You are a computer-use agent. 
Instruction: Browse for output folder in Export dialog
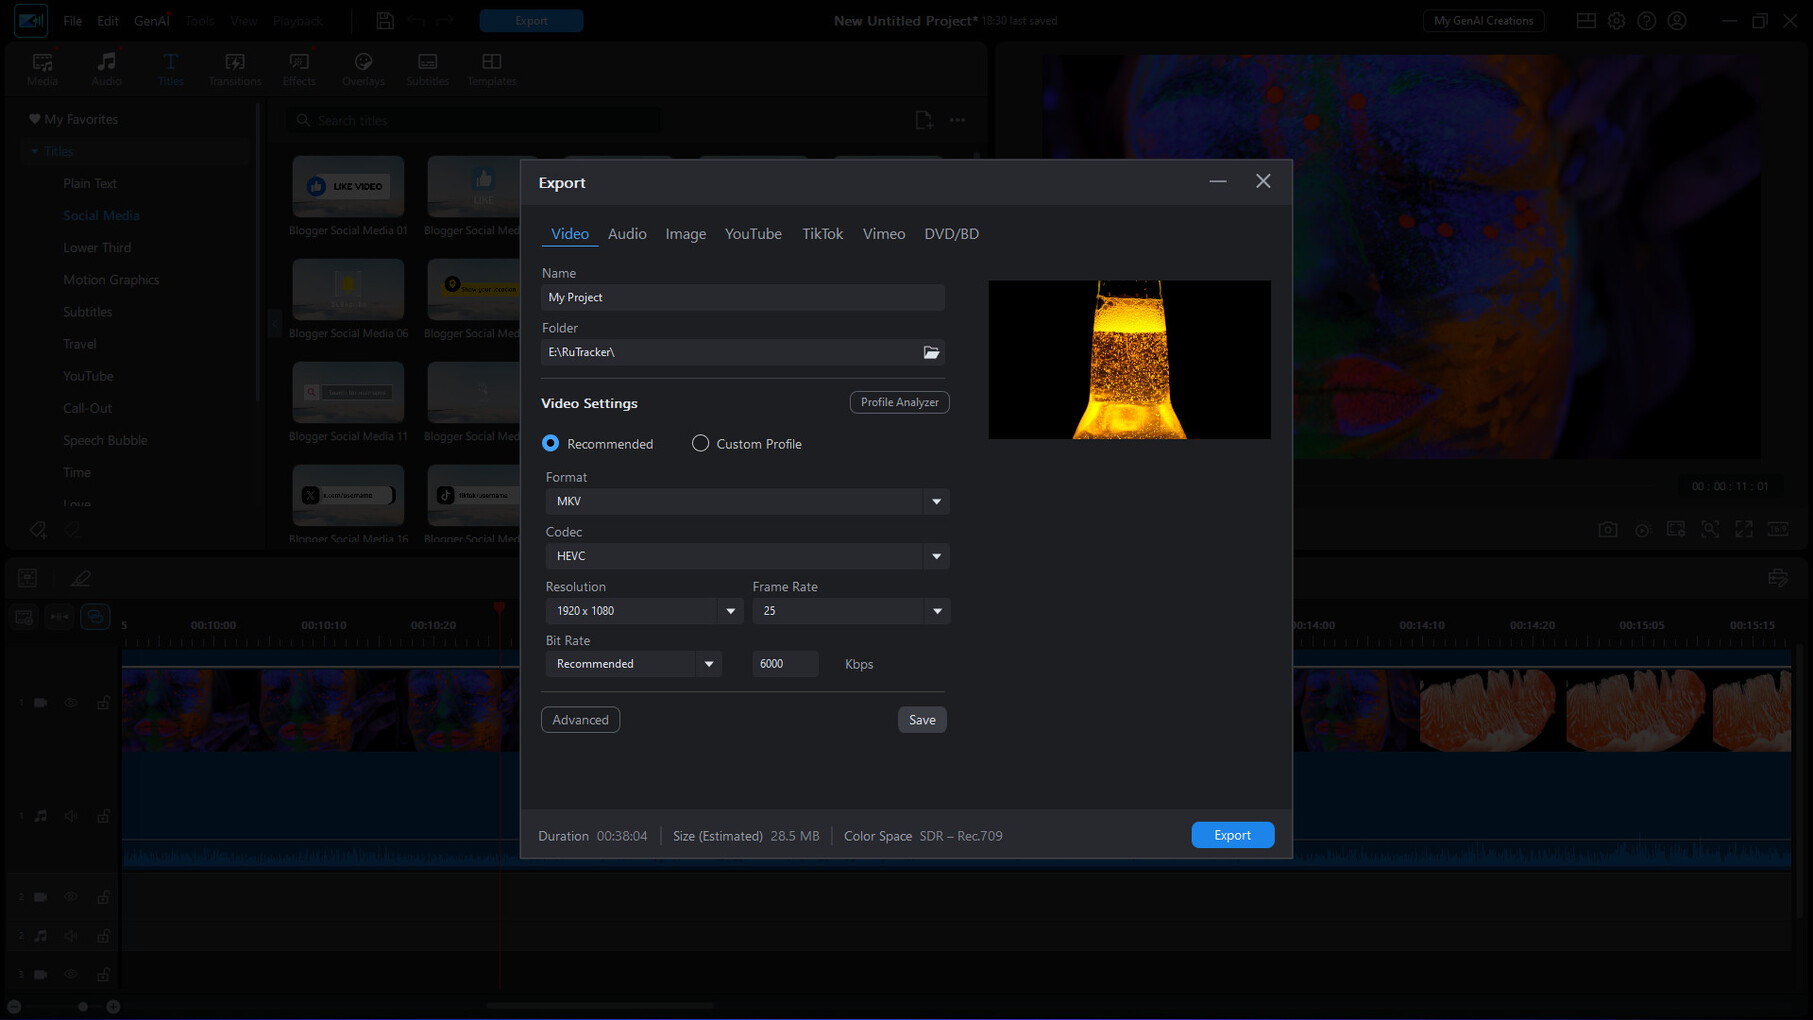pos(931,352)
